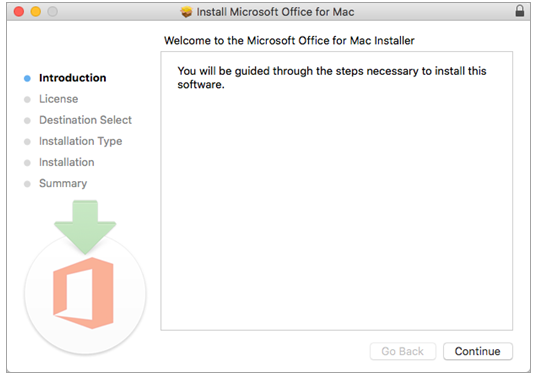Screen dimensions: 539x379
Task: Click the lock icon in title bar
Action: (519, 11)
